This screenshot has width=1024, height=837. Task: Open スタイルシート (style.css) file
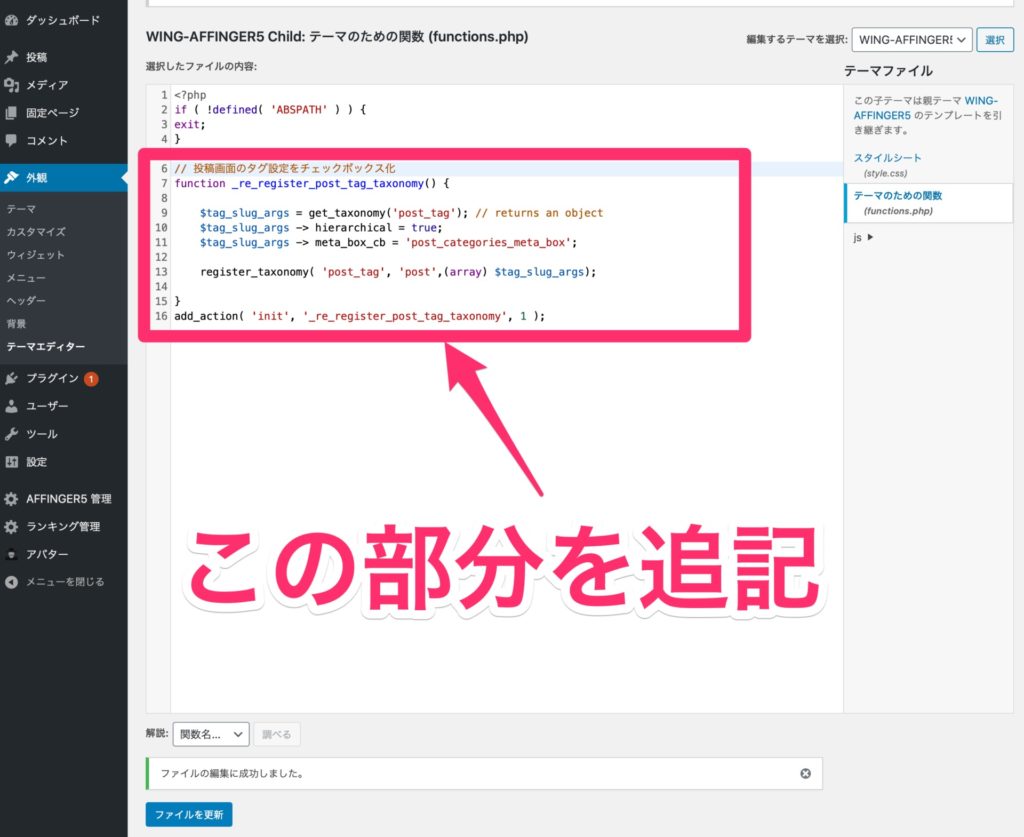[x=887, y=165]
